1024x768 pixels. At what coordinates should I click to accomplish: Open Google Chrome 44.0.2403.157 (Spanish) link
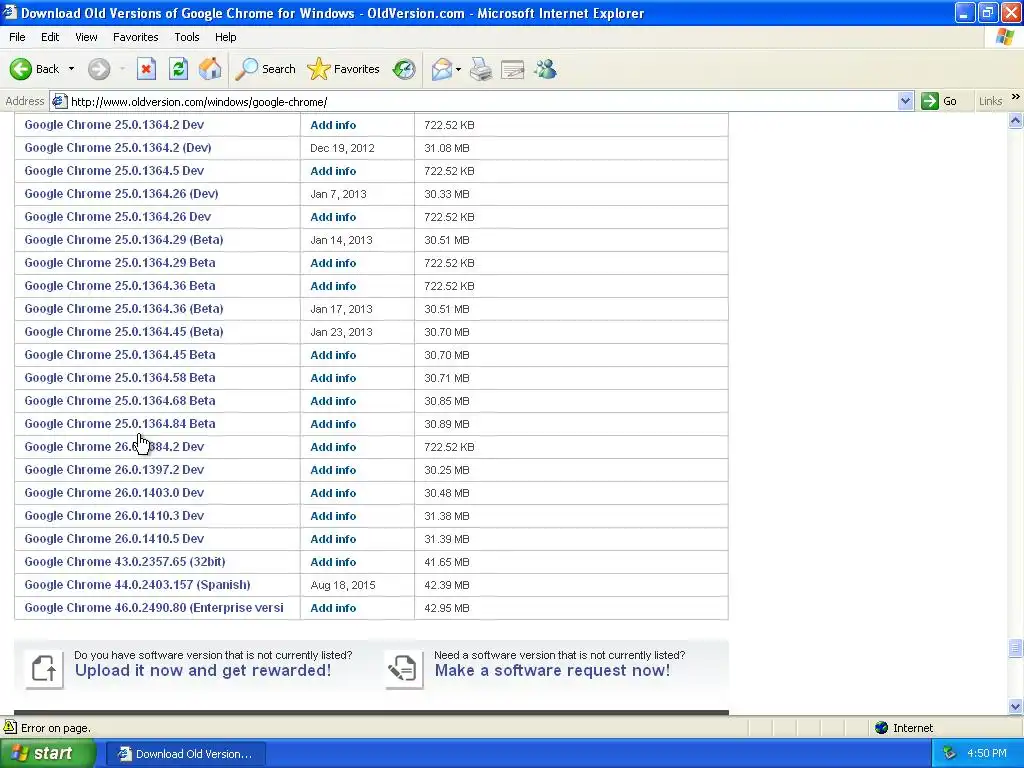coord(137,584)
